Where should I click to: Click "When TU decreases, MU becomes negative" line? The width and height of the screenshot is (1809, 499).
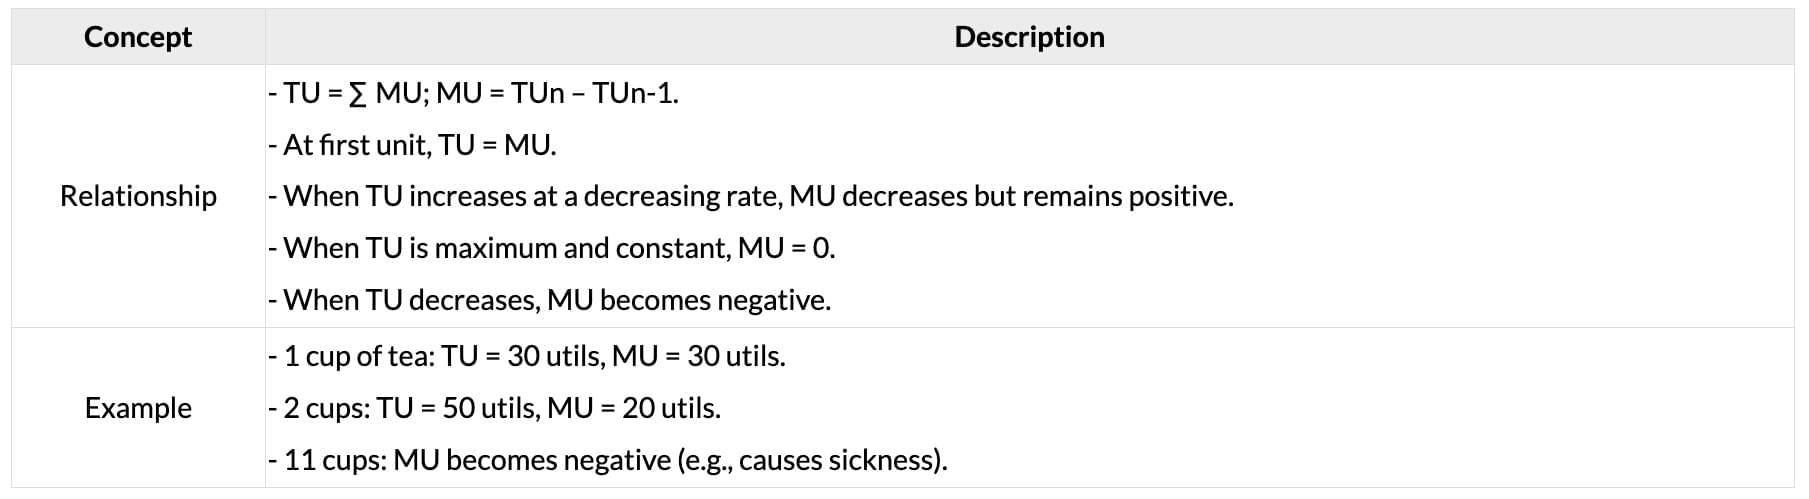click(550, 300)
